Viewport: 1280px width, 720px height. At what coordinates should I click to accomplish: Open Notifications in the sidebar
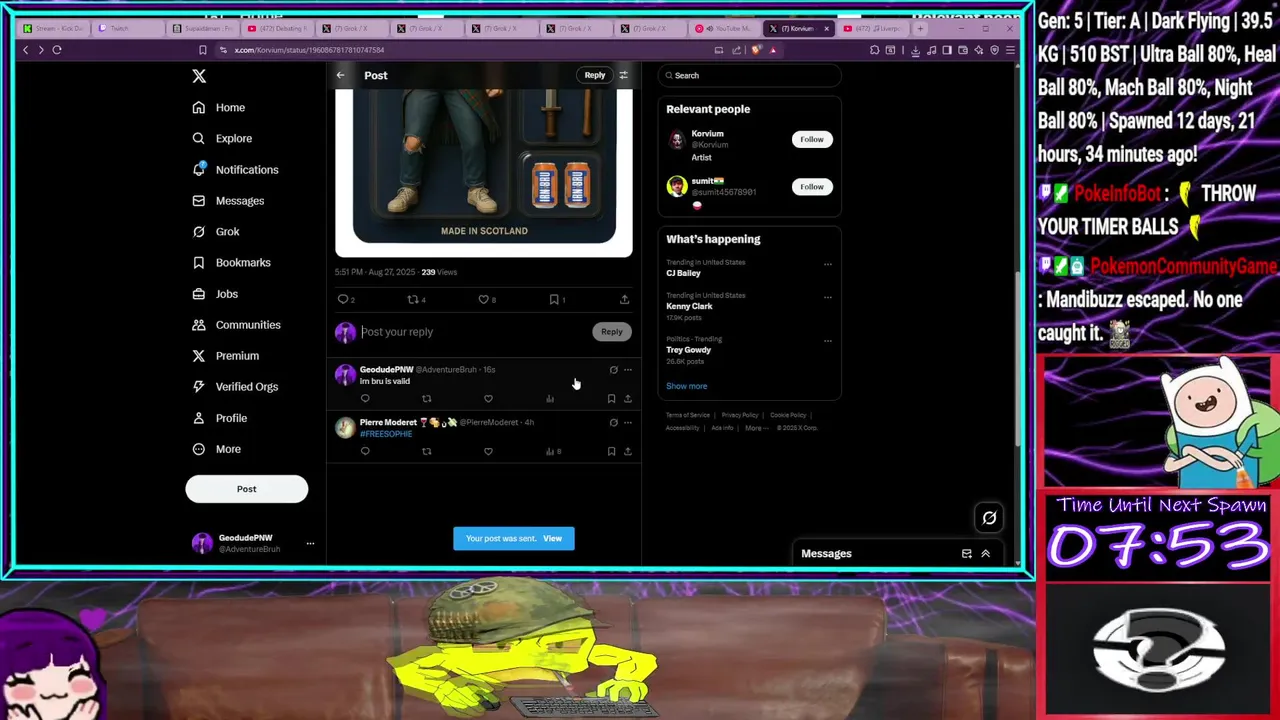point(235,169)
